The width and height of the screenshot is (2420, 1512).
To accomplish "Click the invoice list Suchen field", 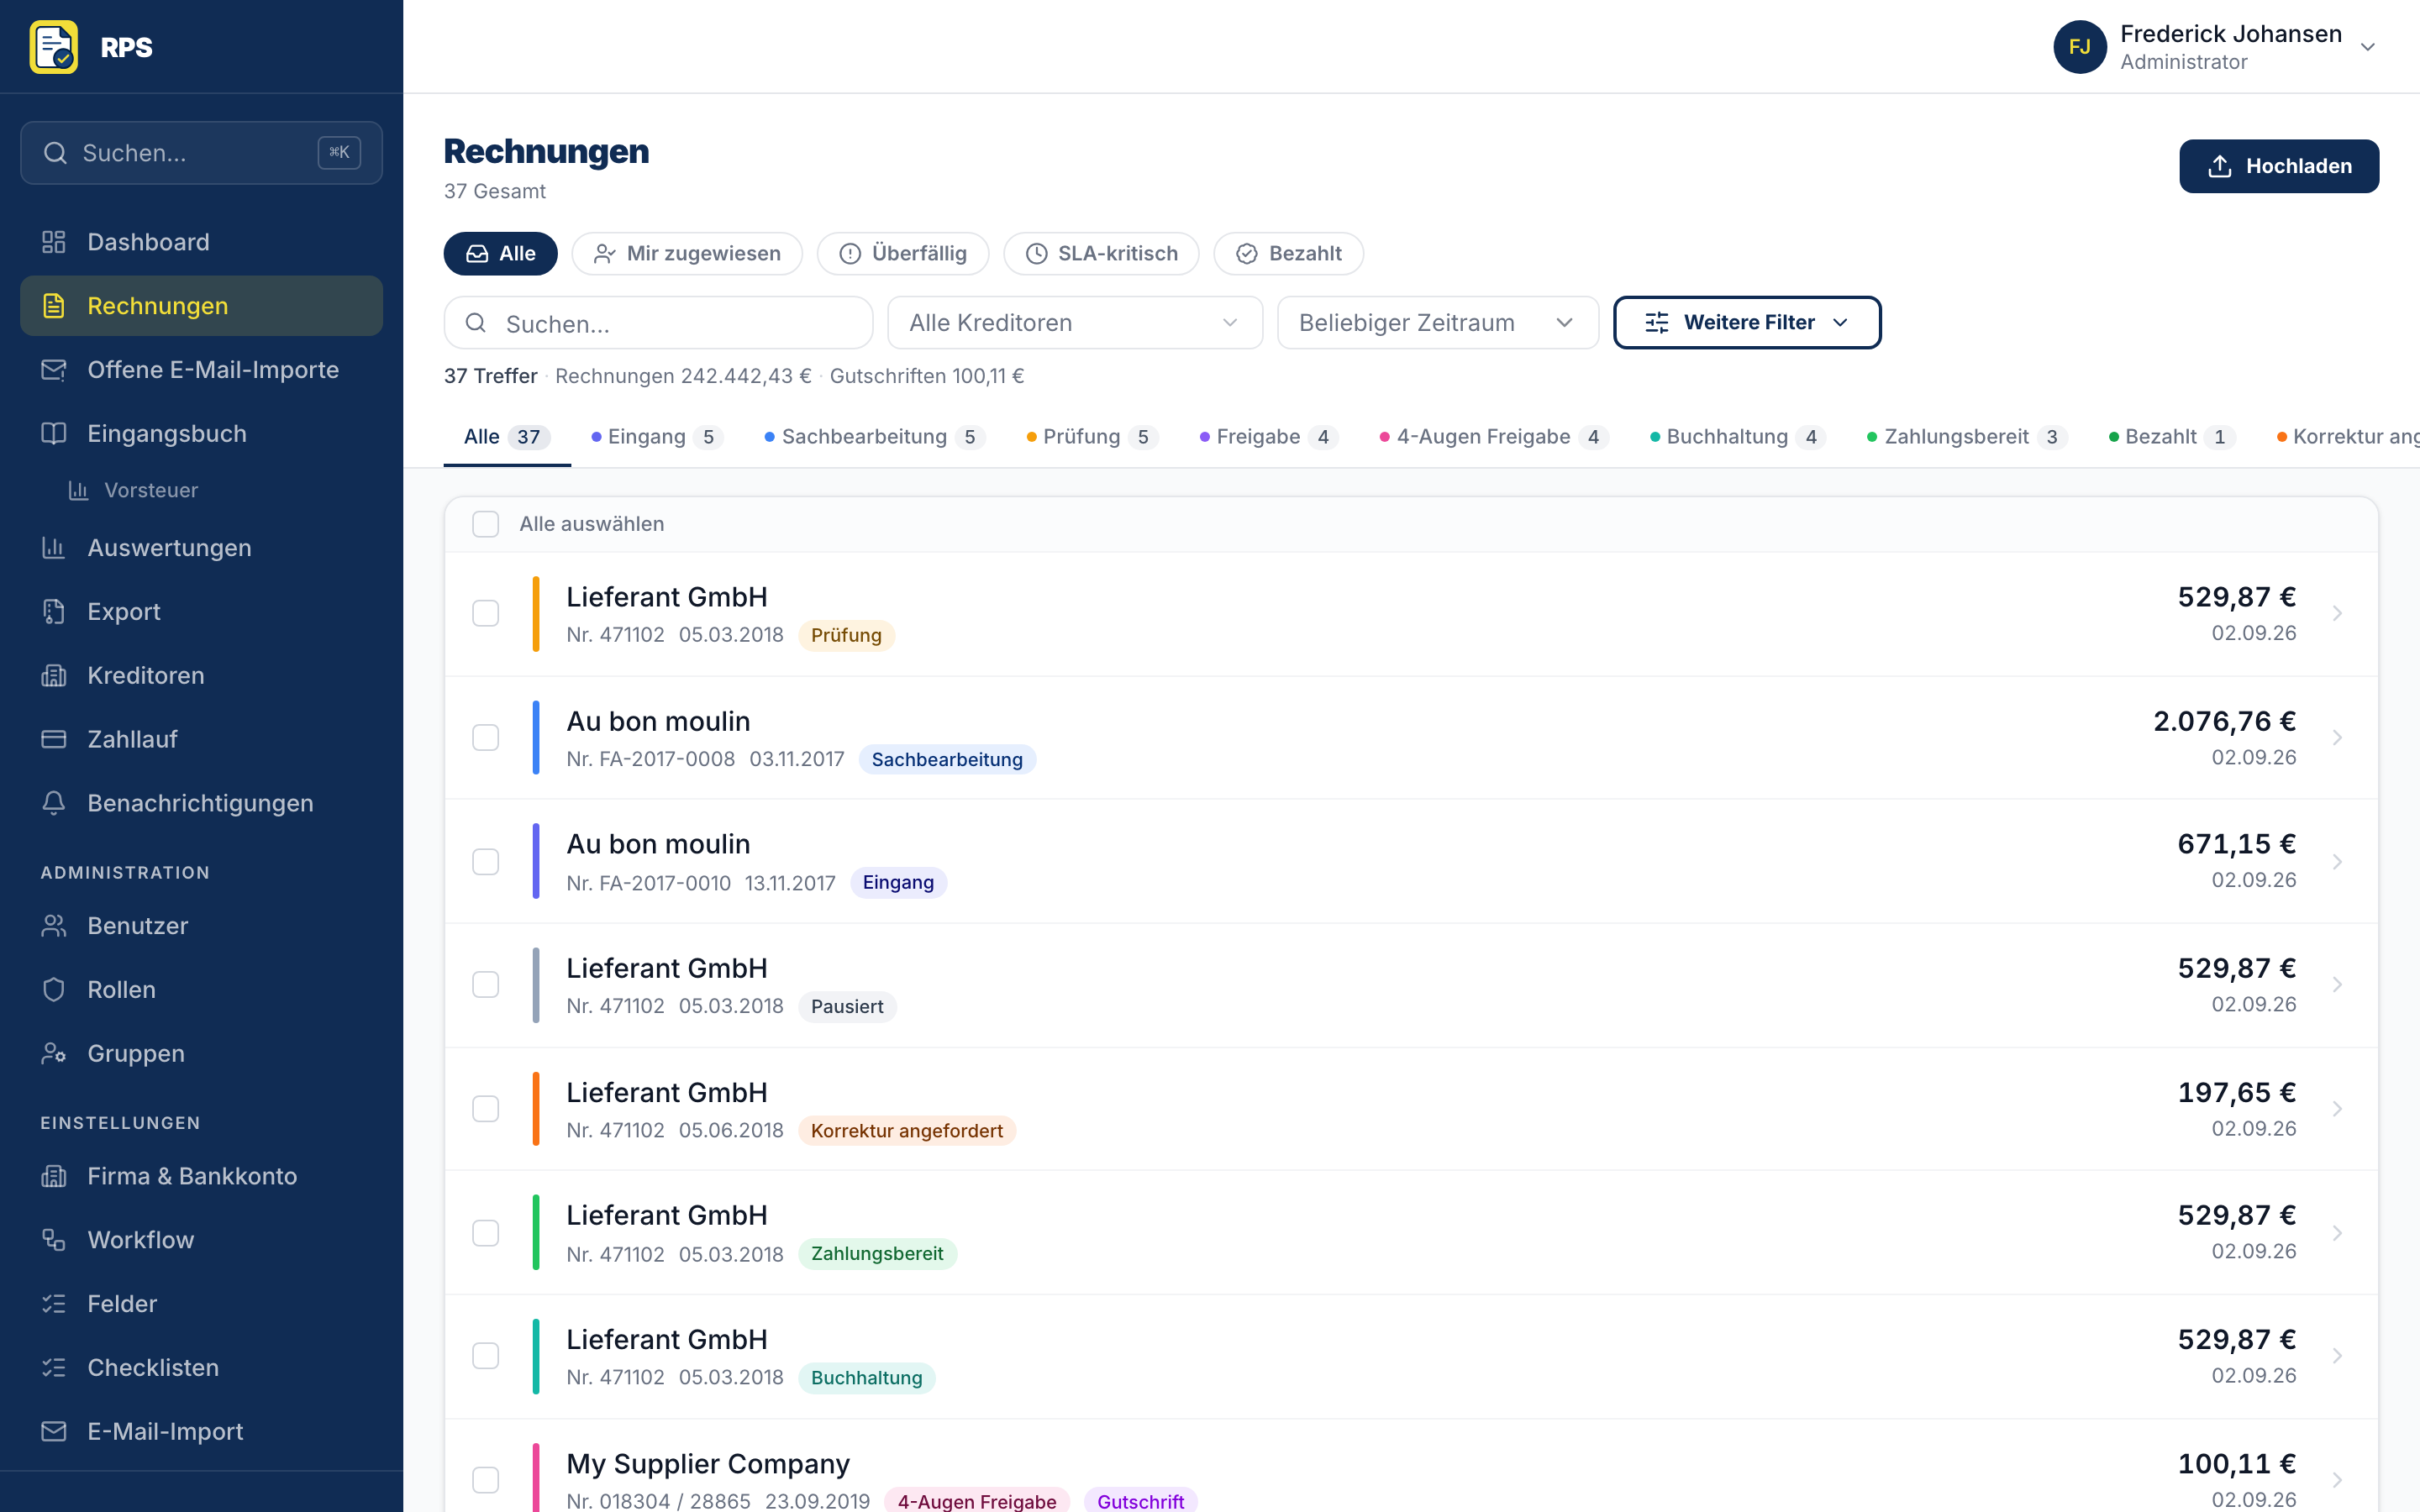I will [x=658, y=323].
